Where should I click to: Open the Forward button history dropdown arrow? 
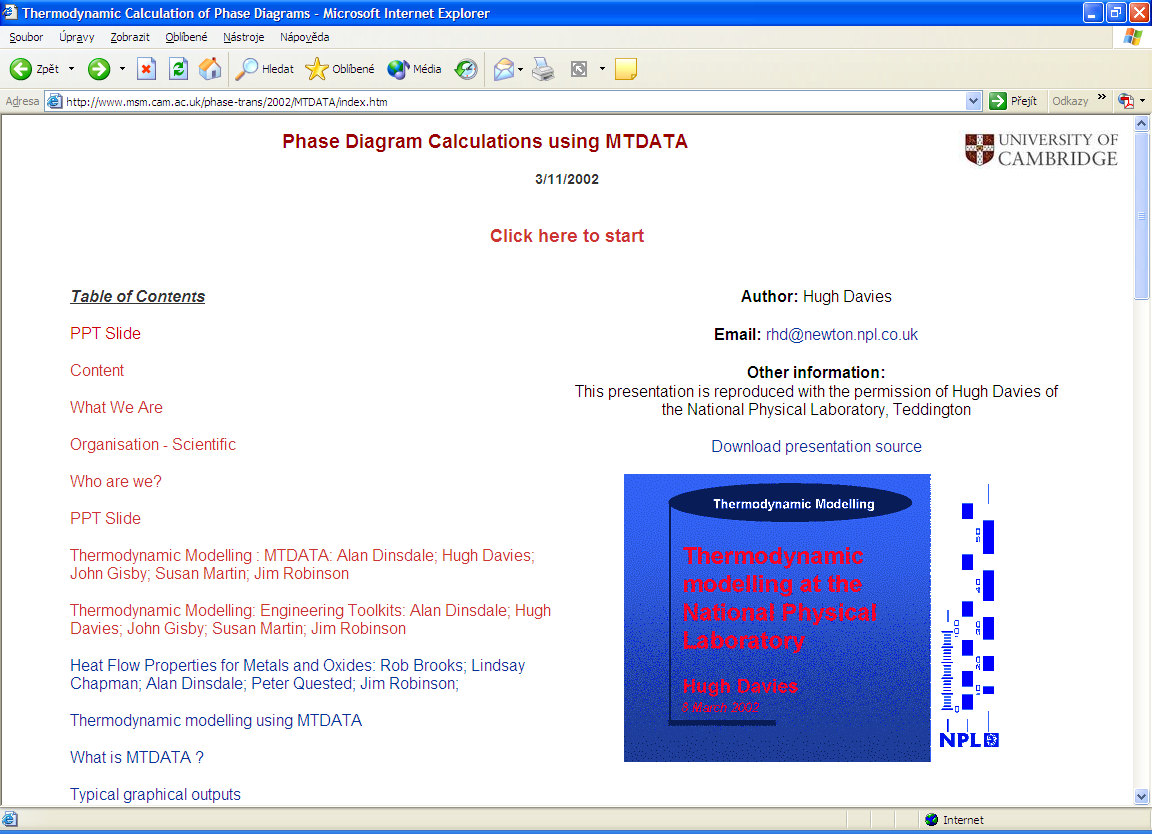[x=122, y=69]
